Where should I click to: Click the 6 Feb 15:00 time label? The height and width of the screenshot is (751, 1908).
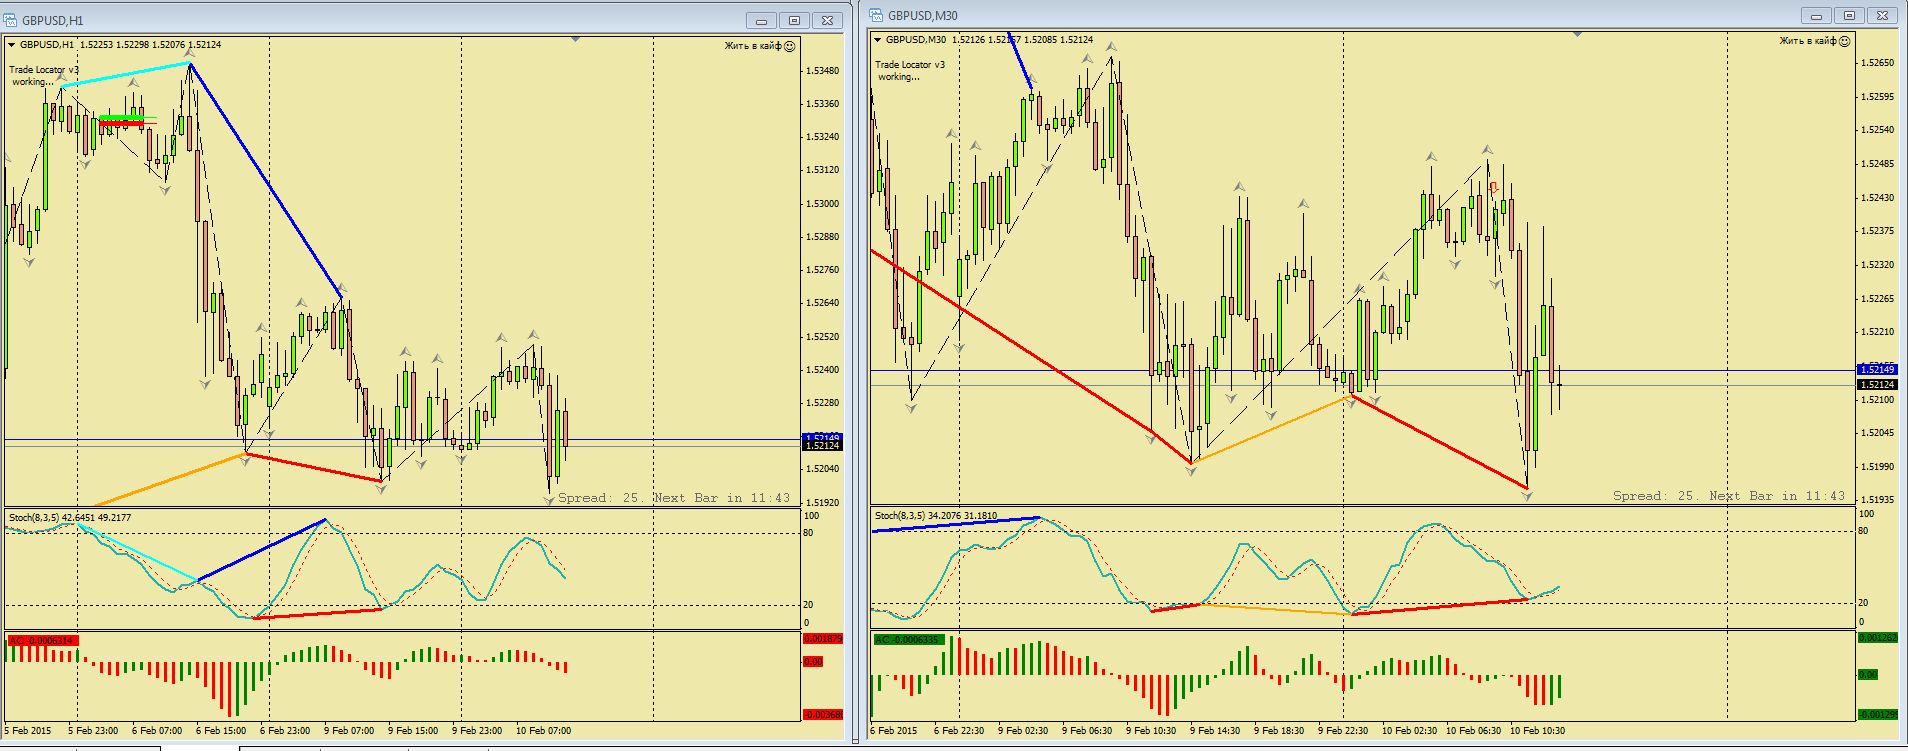[221, 731]
